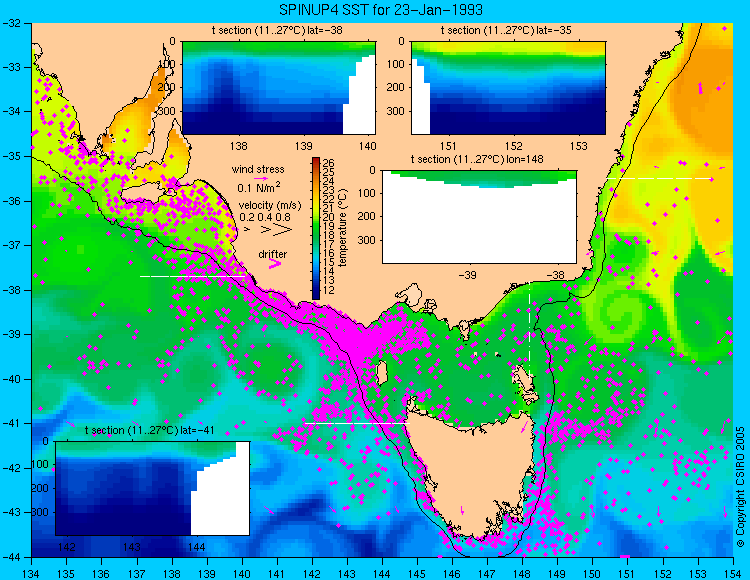750x580 pixels.
Task: Click the '141' longitude axis label
Action: pyautogui.click(x=276, y=574)
